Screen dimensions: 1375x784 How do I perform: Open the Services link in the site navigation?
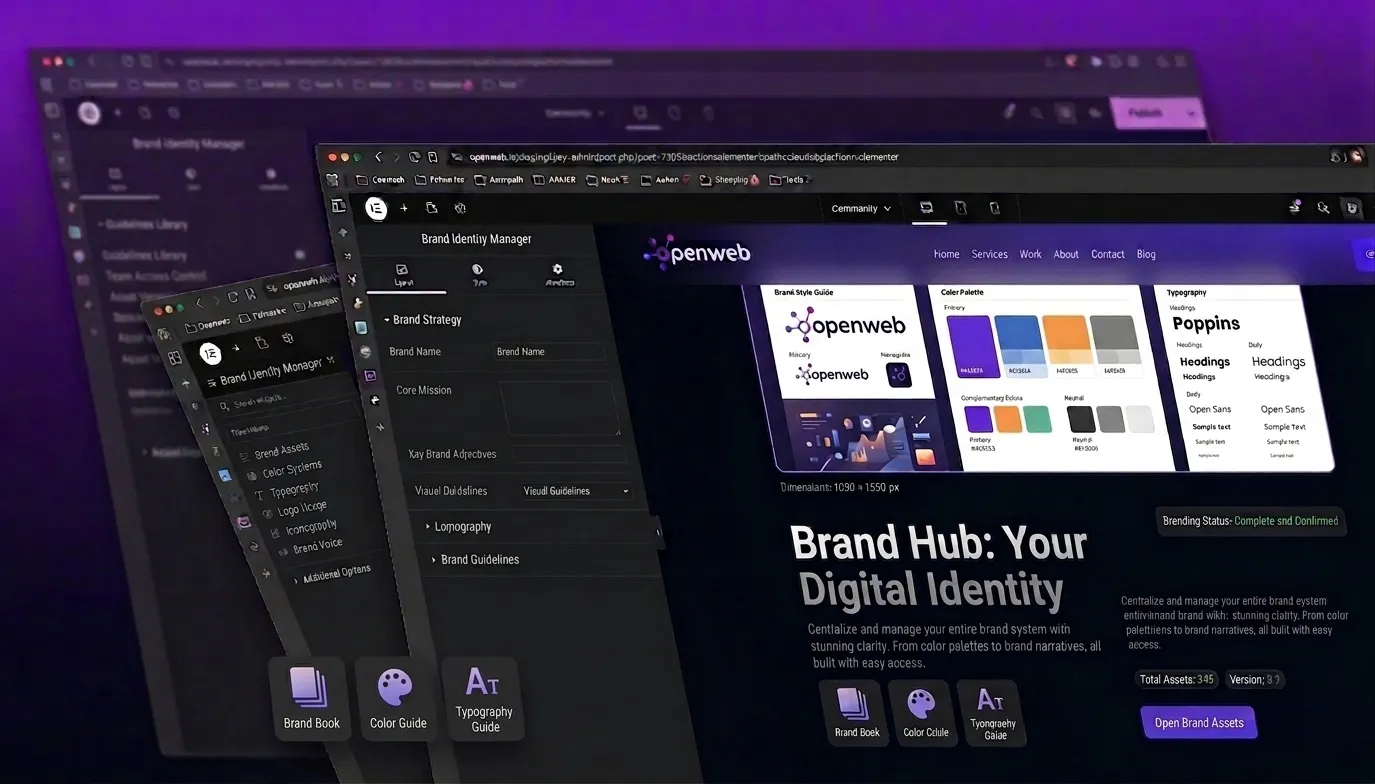990,254
